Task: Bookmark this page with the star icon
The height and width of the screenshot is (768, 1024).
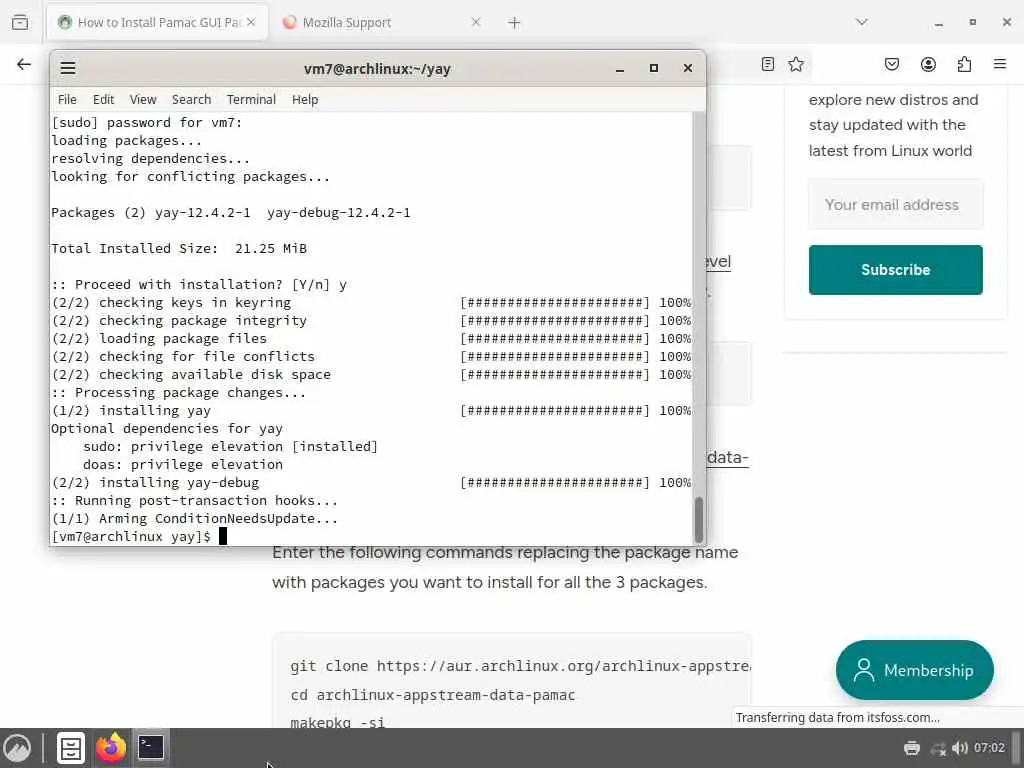Action: coord(795,64)
